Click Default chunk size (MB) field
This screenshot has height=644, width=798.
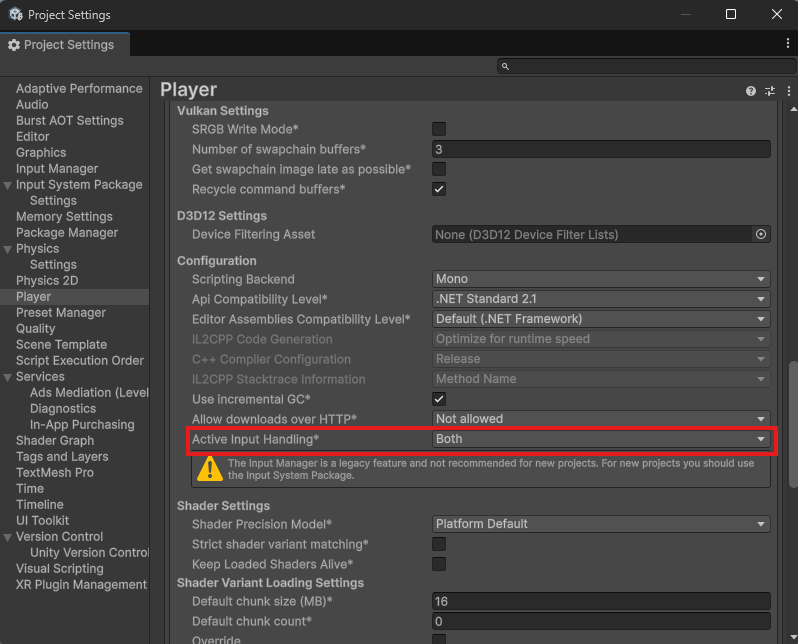coord(601,601)
